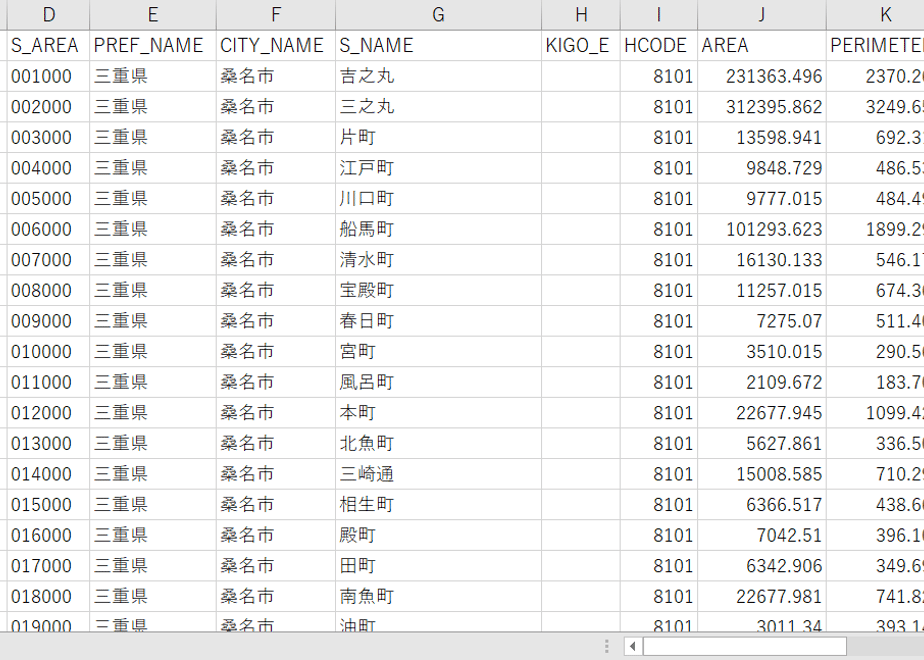The height and width of the screenshot is (660, 924).
Task: Select the AREA header cell
Action: (761, 45)
